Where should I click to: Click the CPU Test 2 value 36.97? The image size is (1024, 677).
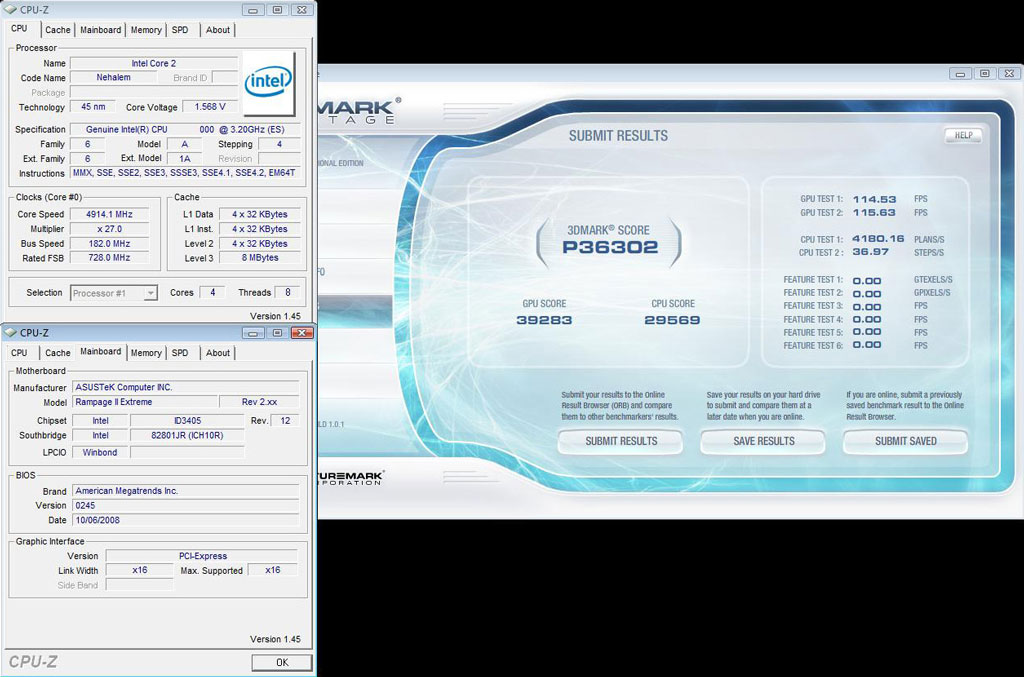point(871,252)
